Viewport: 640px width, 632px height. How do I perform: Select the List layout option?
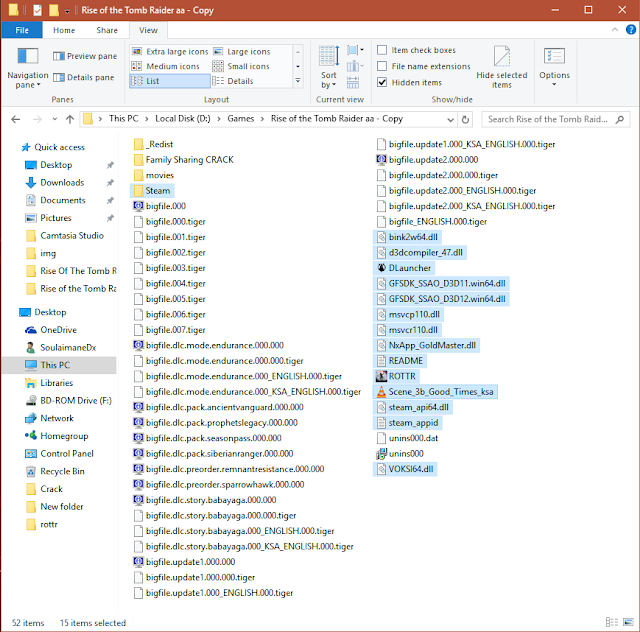coord(170,81)
